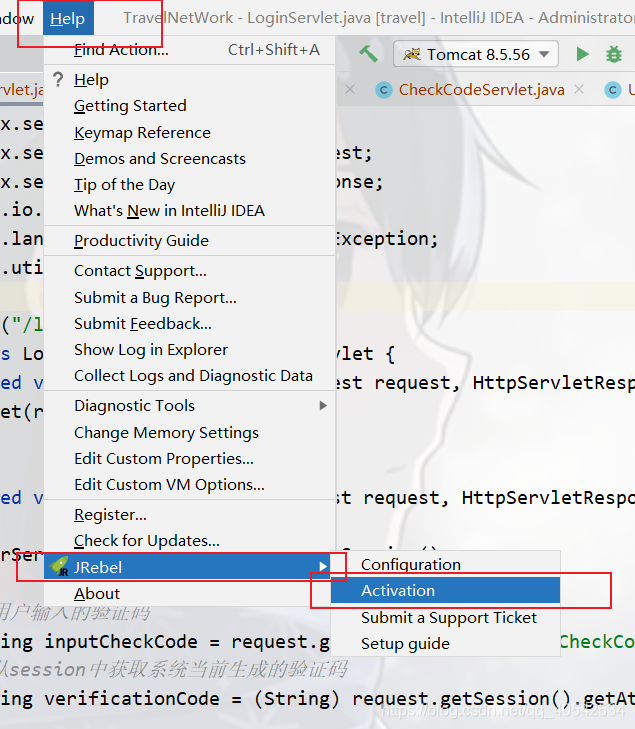Open Keymap Reference
This screenshot has width=635, height=729.
tap(190, 133)
